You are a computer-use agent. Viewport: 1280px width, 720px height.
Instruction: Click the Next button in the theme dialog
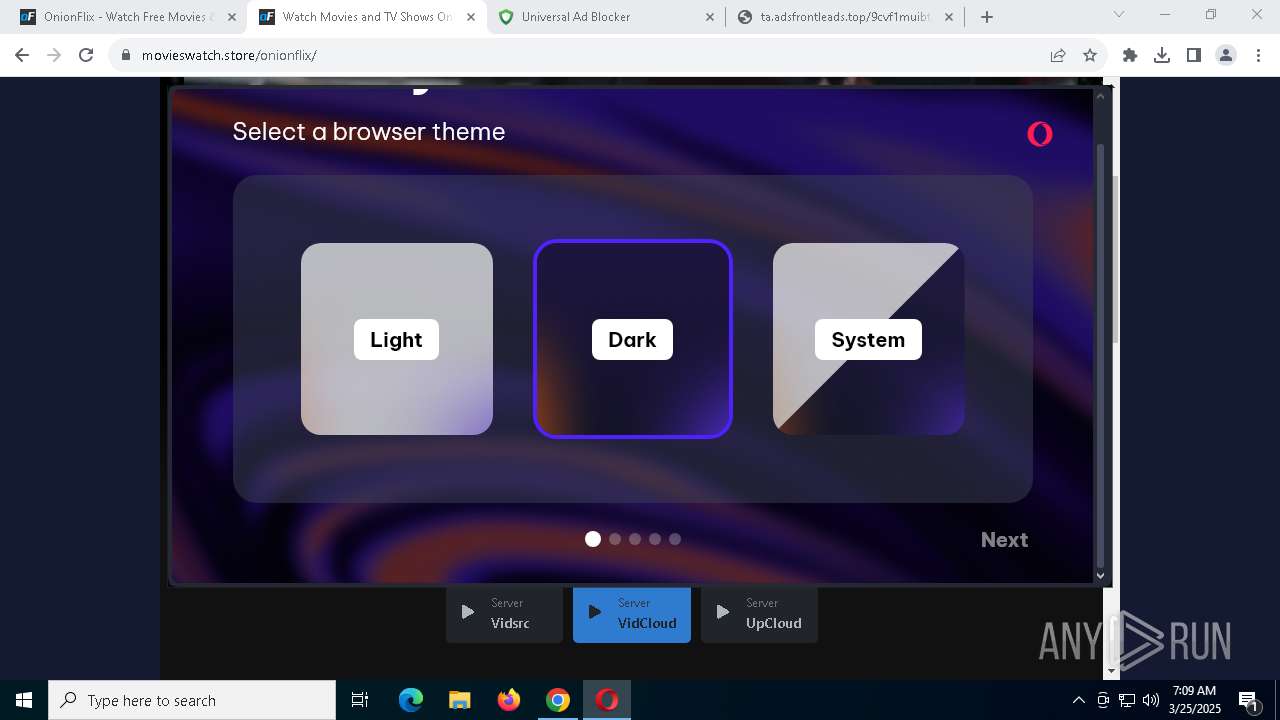[x=1004, y=540]
